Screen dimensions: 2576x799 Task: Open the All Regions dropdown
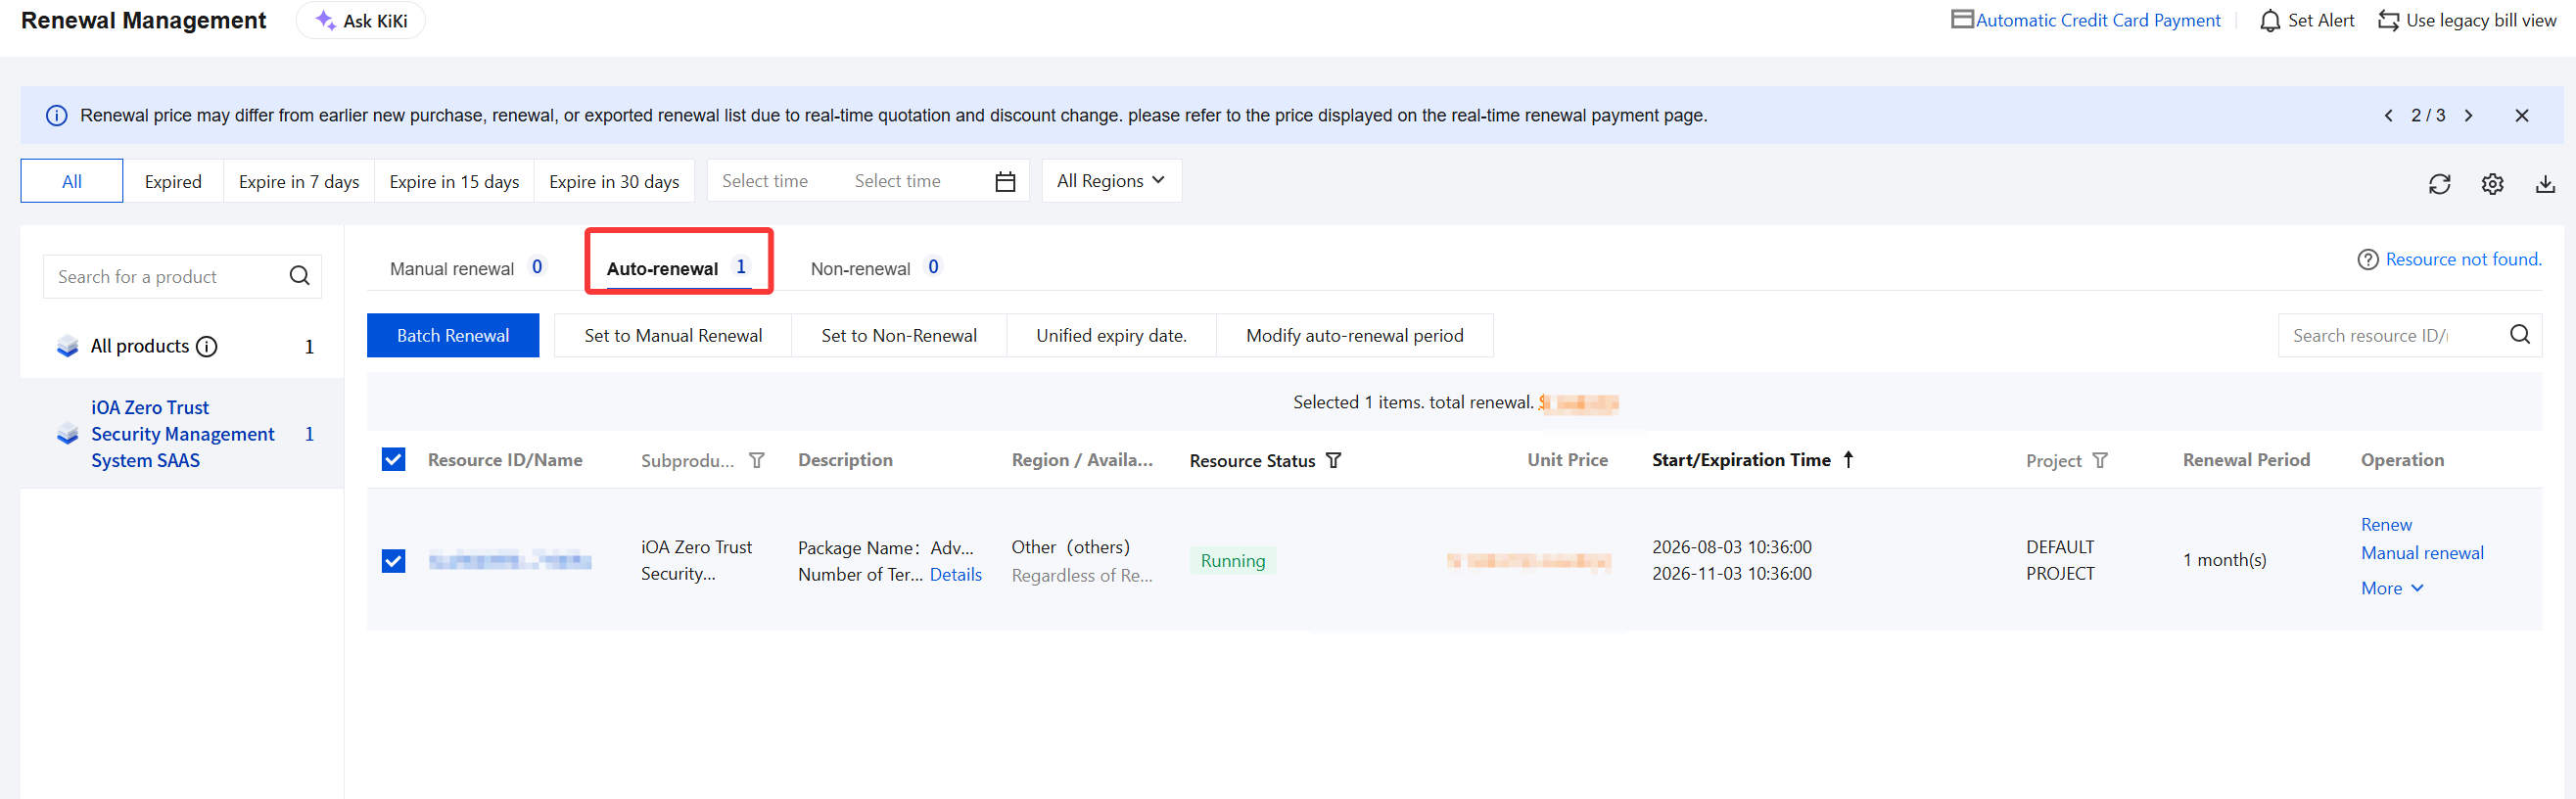[1111, 181]
